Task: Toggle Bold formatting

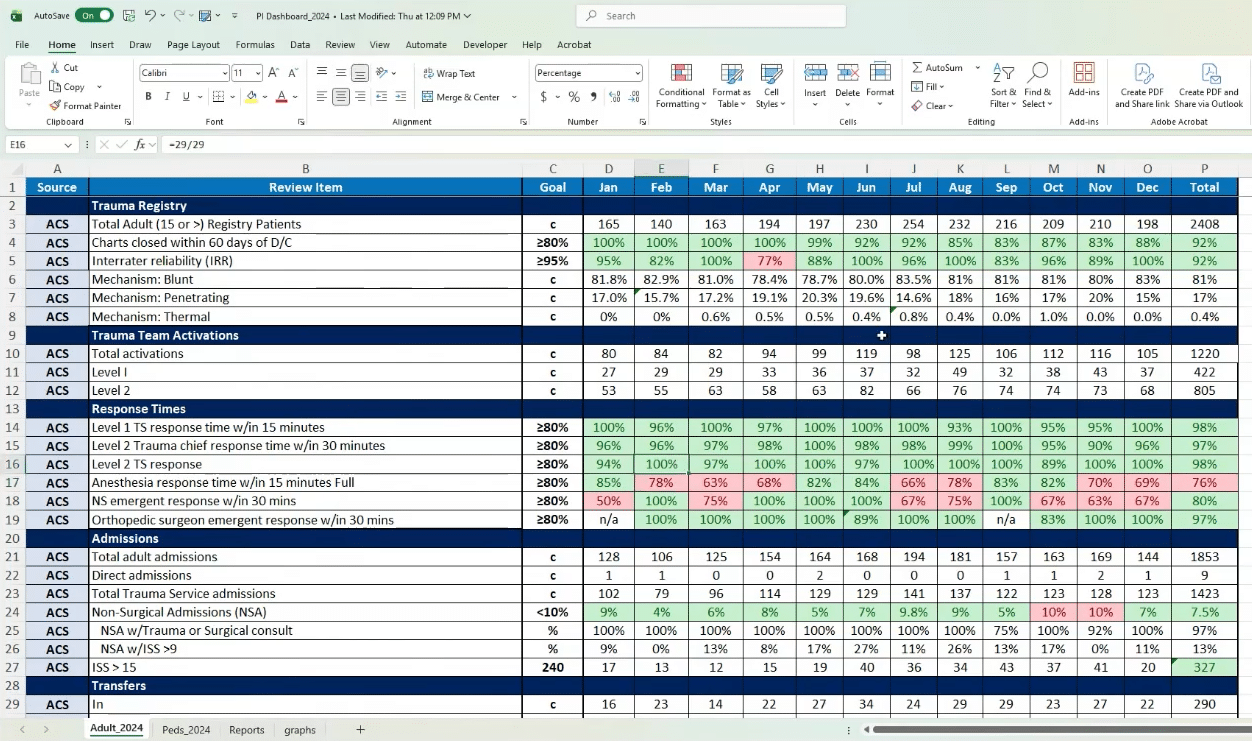Action: pyautogui.click(x=148, y=97)
